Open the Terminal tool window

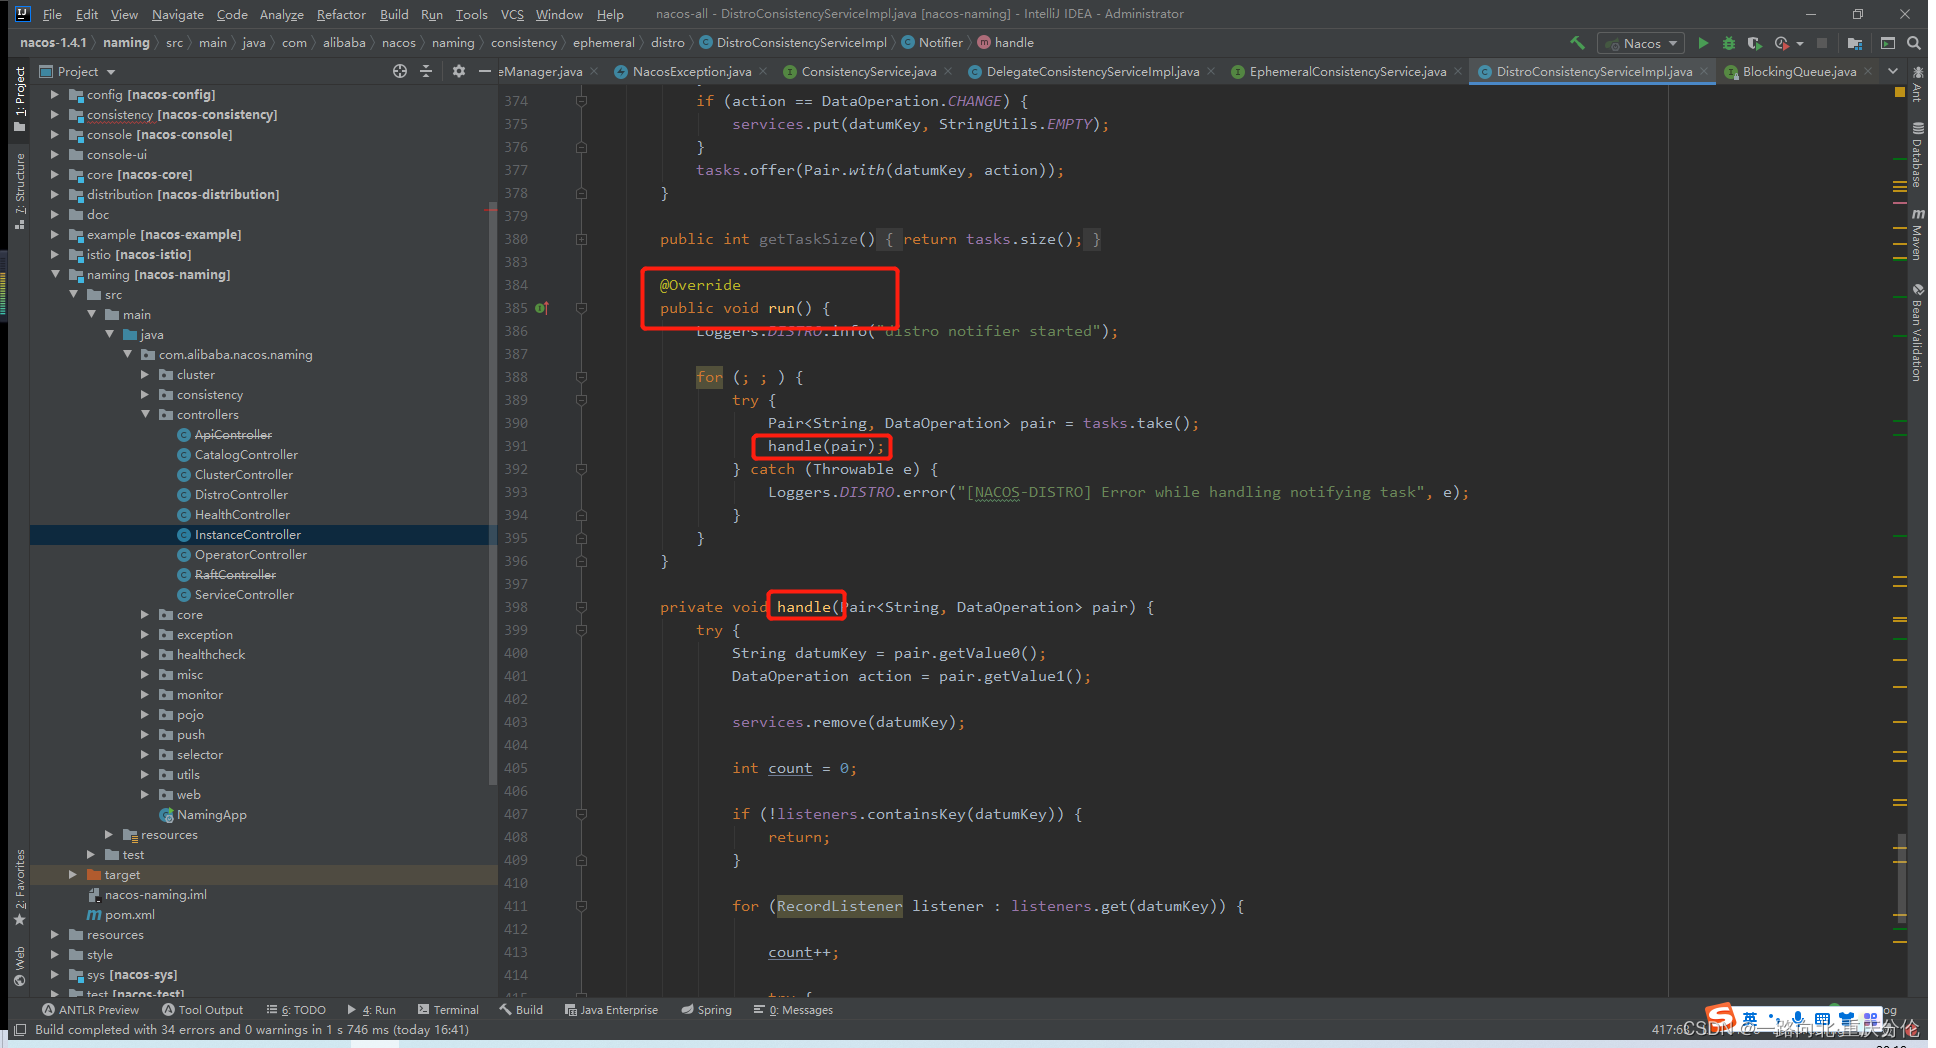click(448, 1010)
